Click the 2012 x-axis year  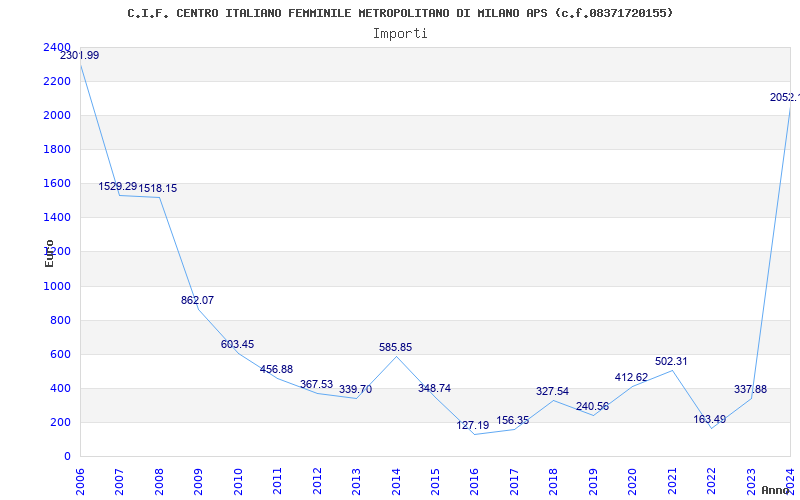(x=316, y=482)
